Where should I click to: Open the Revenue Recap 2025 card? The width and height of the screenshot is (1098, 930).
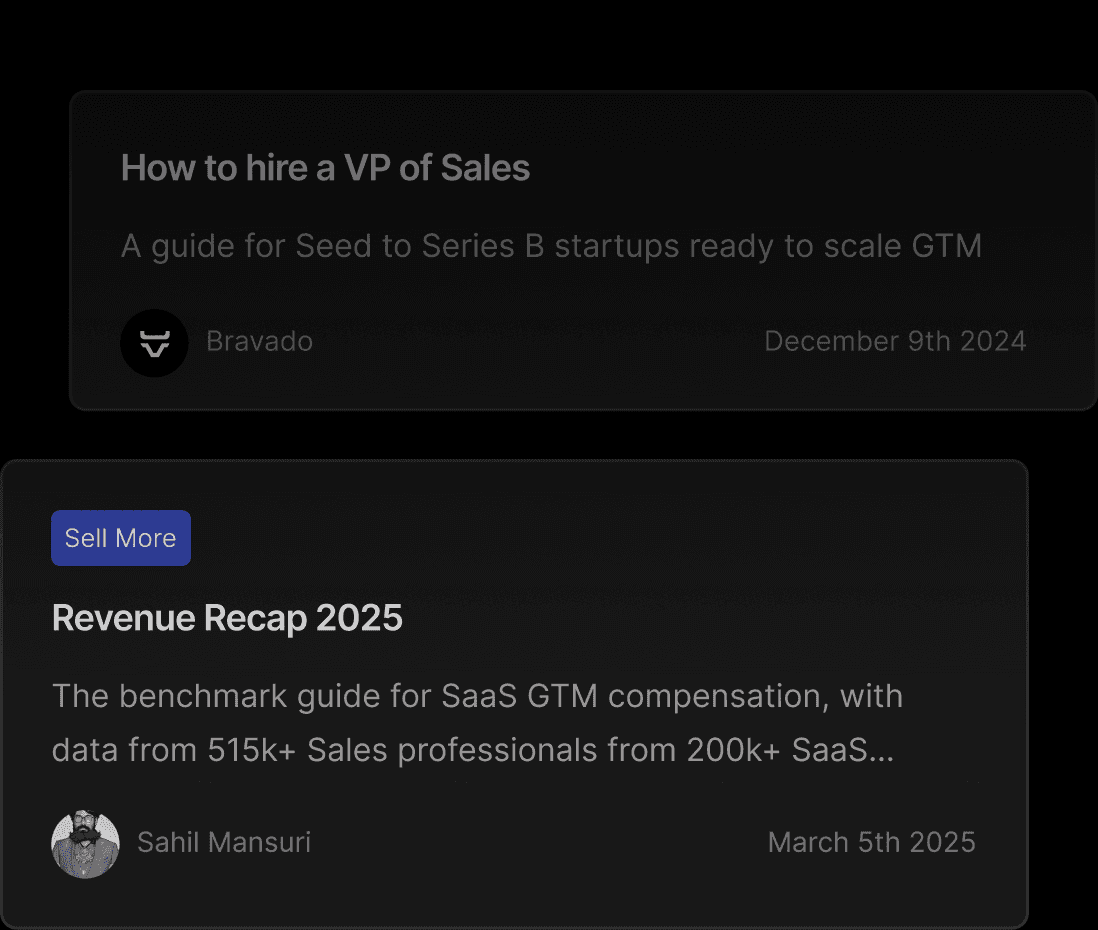click(x=514, y=693)
